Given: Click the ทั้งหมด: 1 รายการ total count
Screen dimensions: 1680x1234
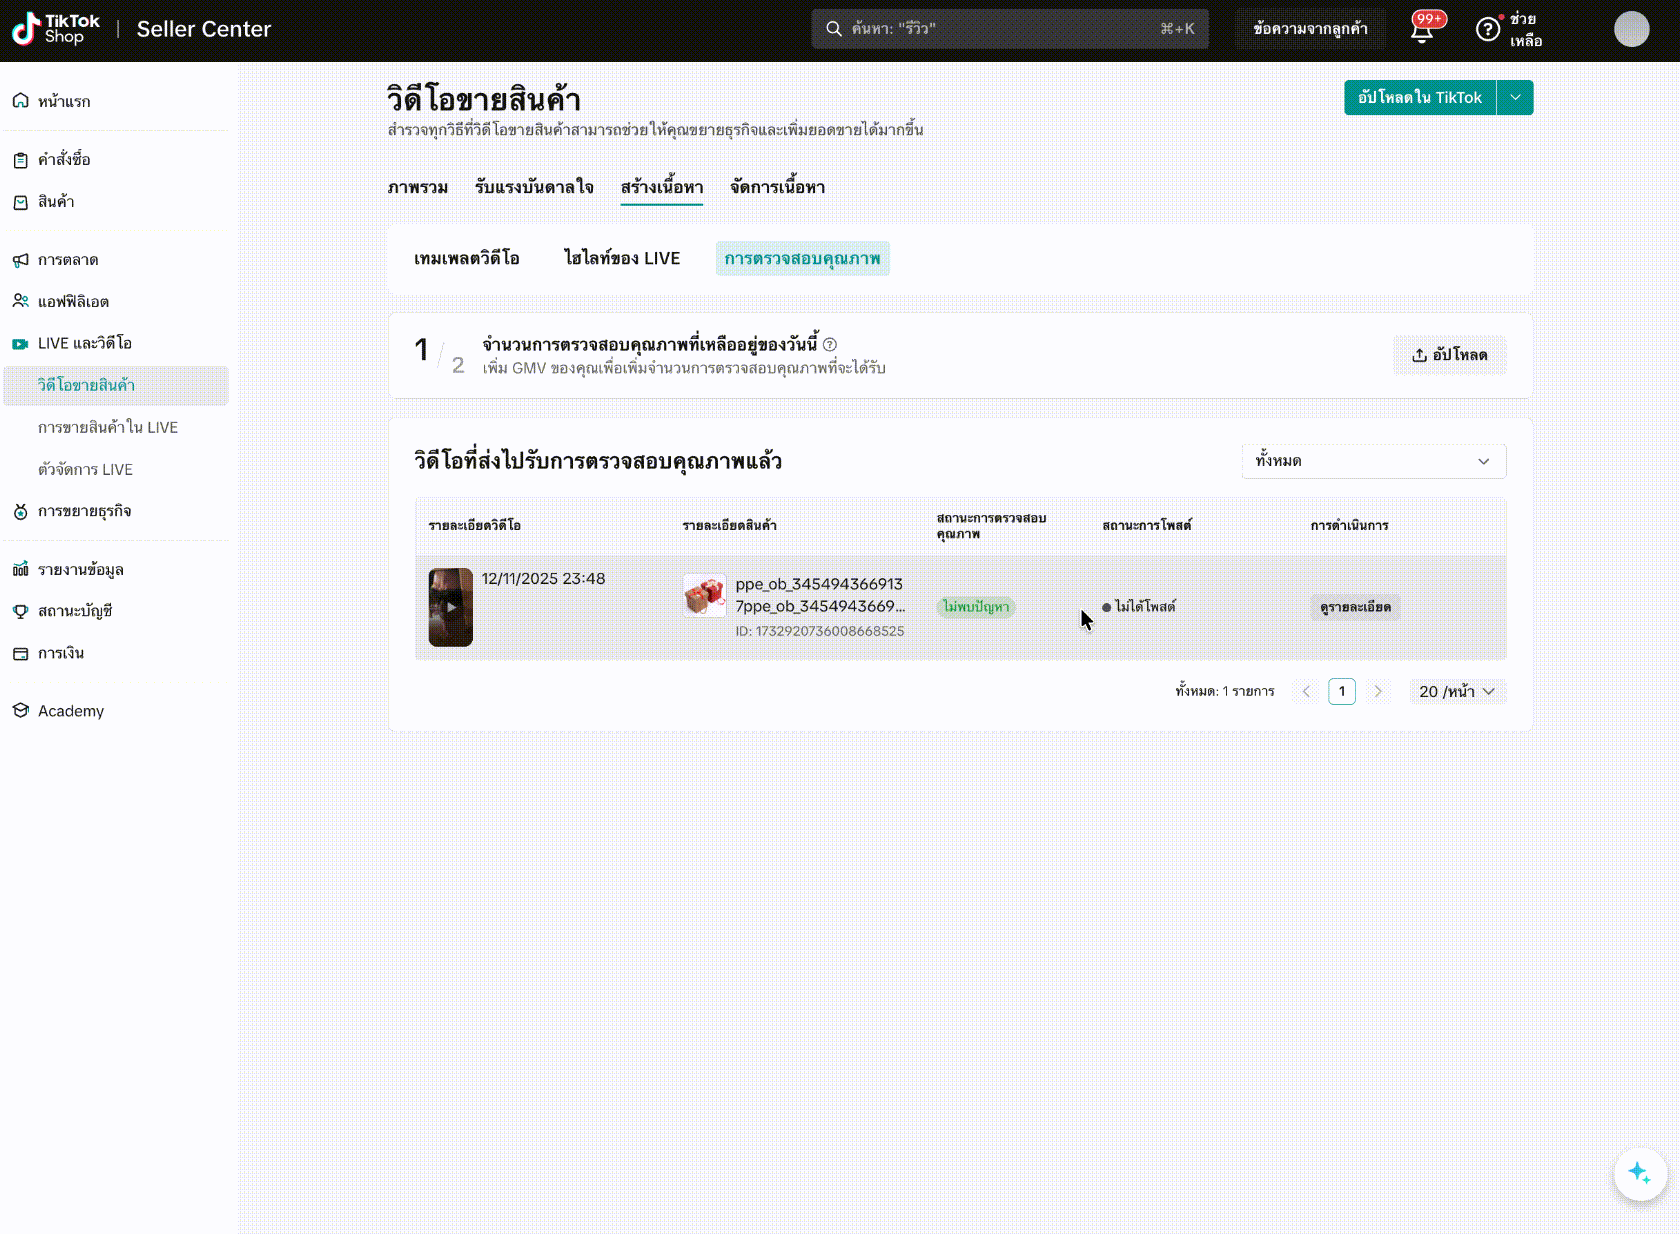Looking at the screenshot, I should coord(1225,692).
